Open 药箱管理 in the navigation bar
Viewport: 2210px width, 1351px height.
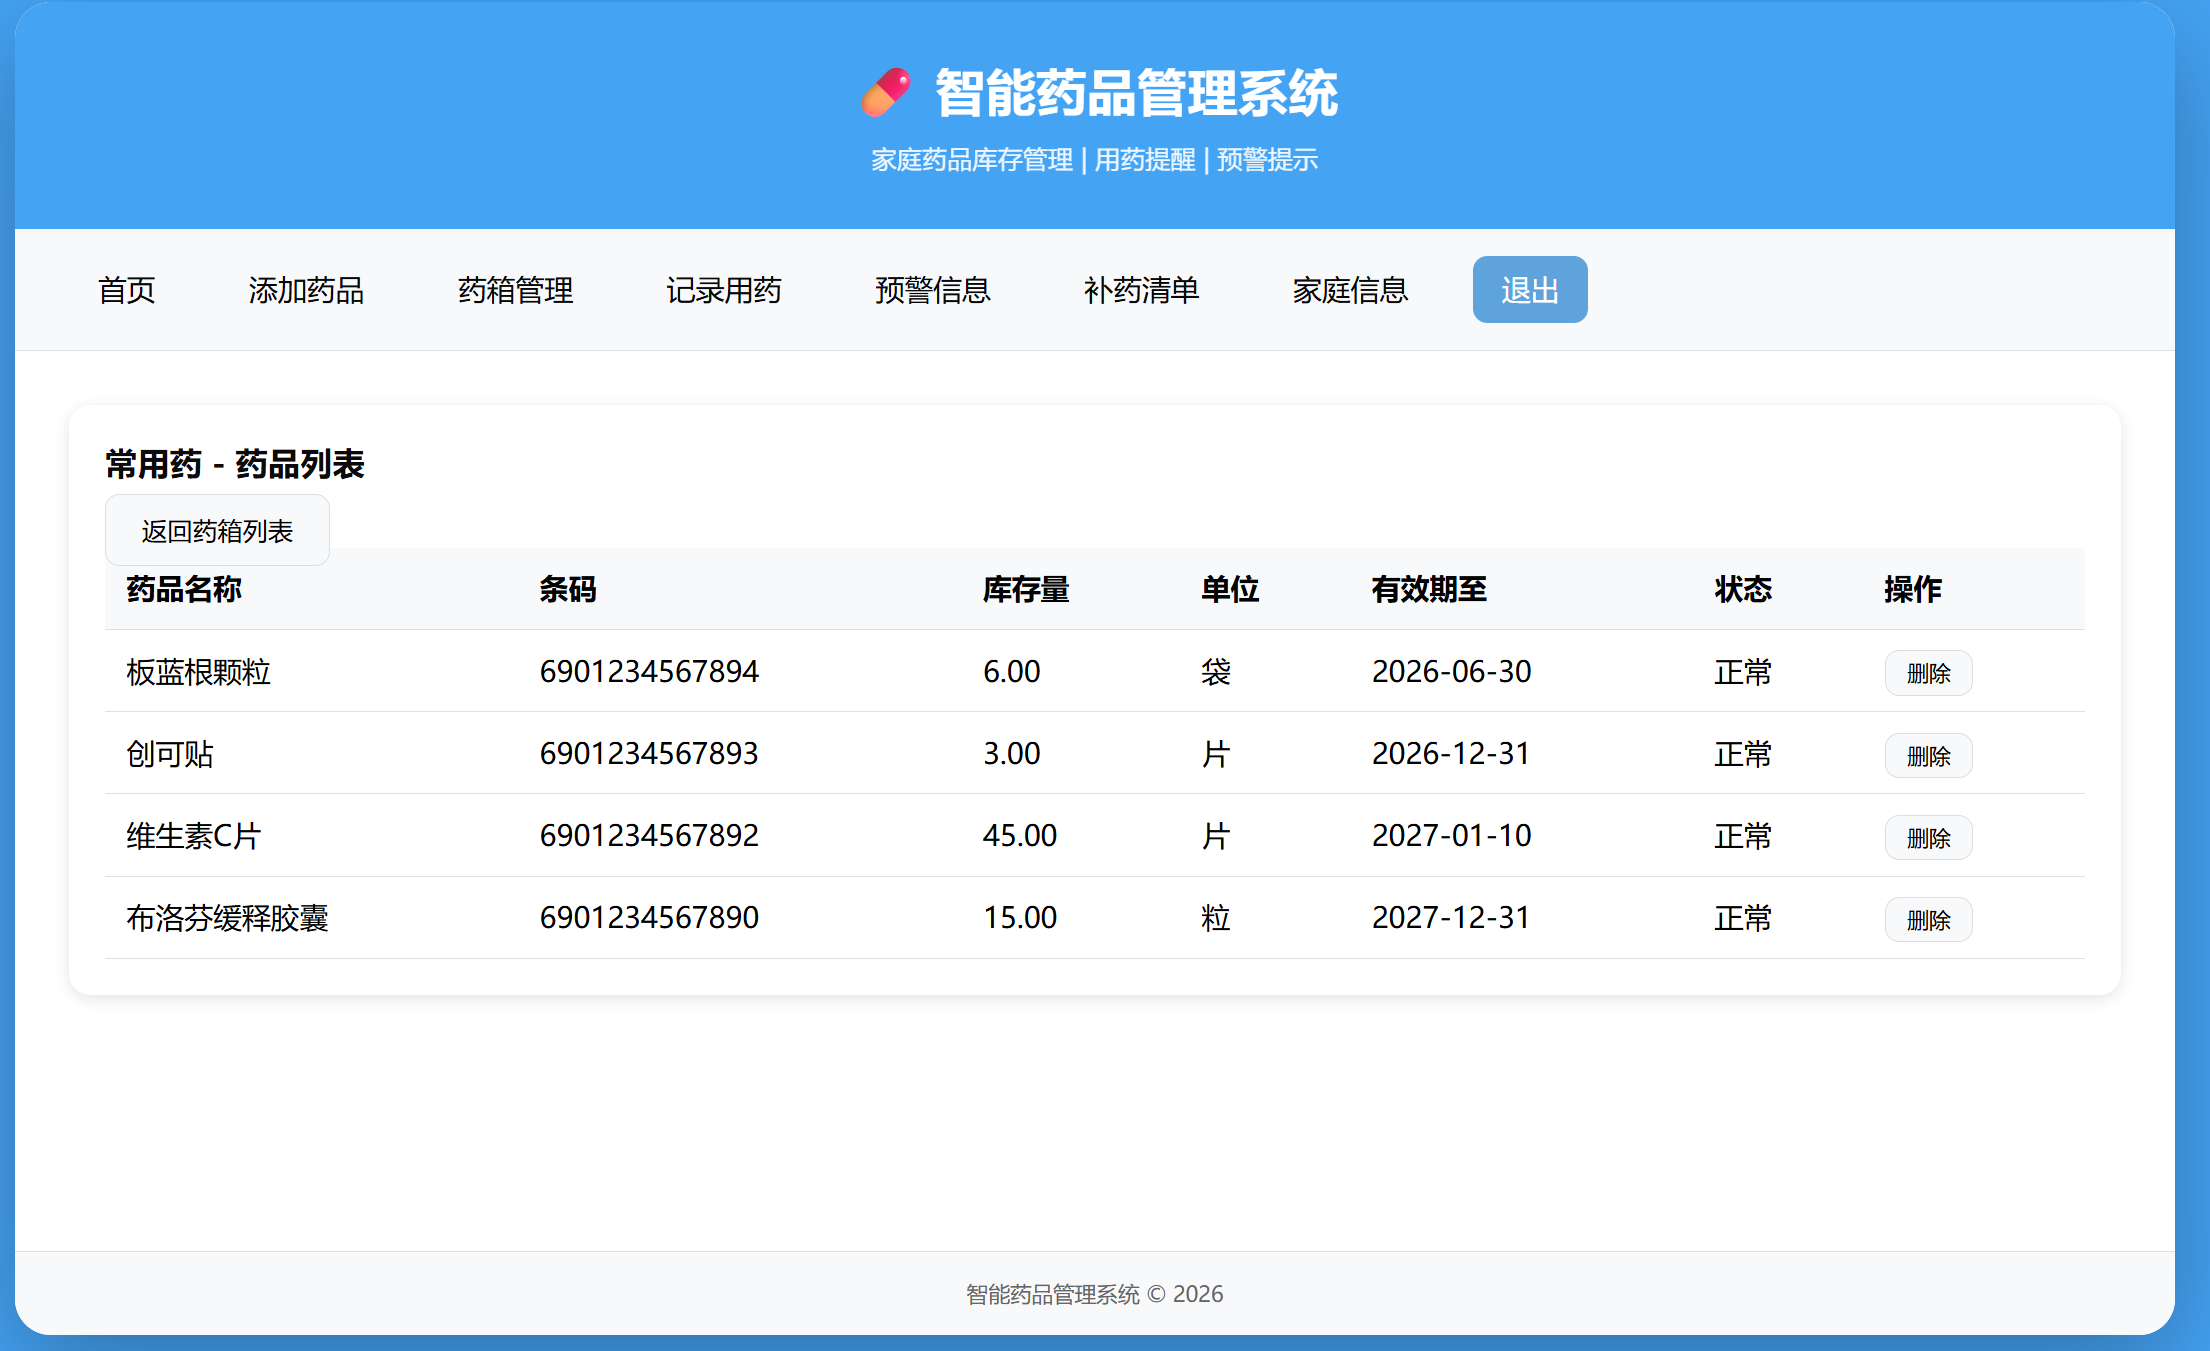[x=515, y=290]
